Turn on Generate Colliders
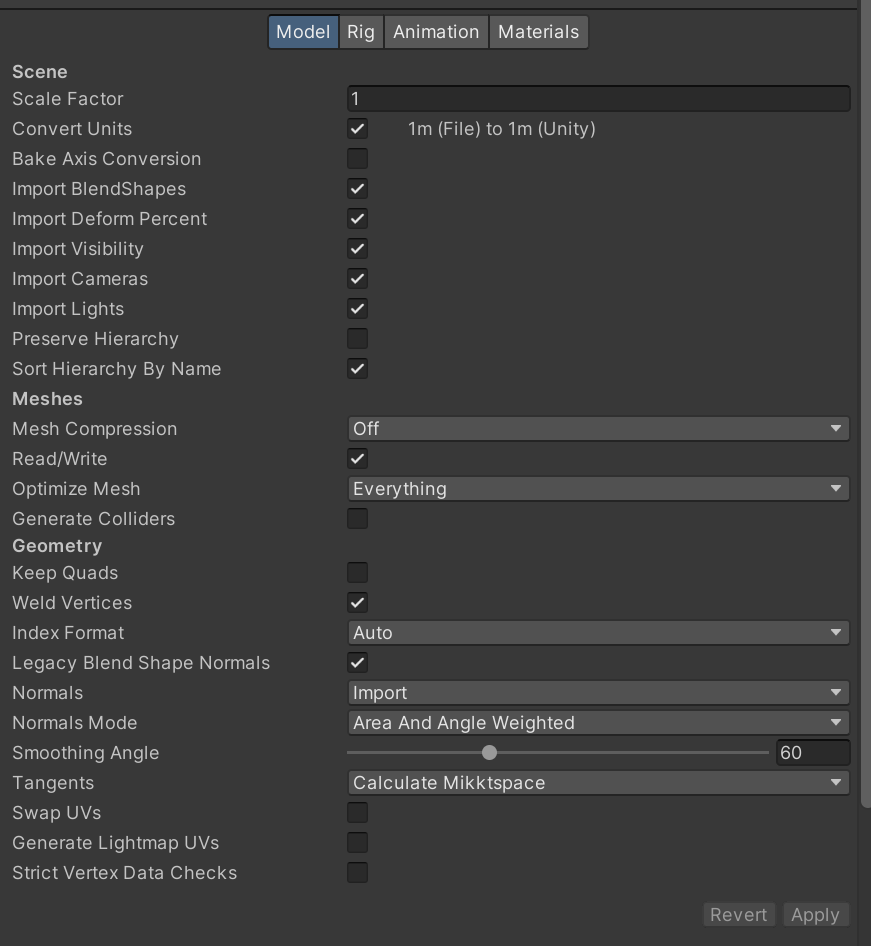 click(357, 519)
